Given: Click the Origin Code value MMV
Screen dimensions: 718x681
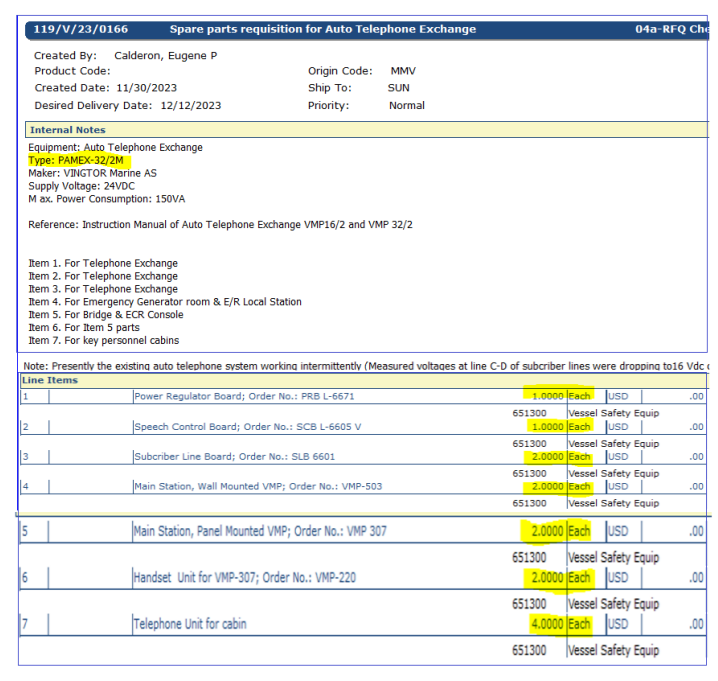Looking at the screenshot, I should (401, 72).
